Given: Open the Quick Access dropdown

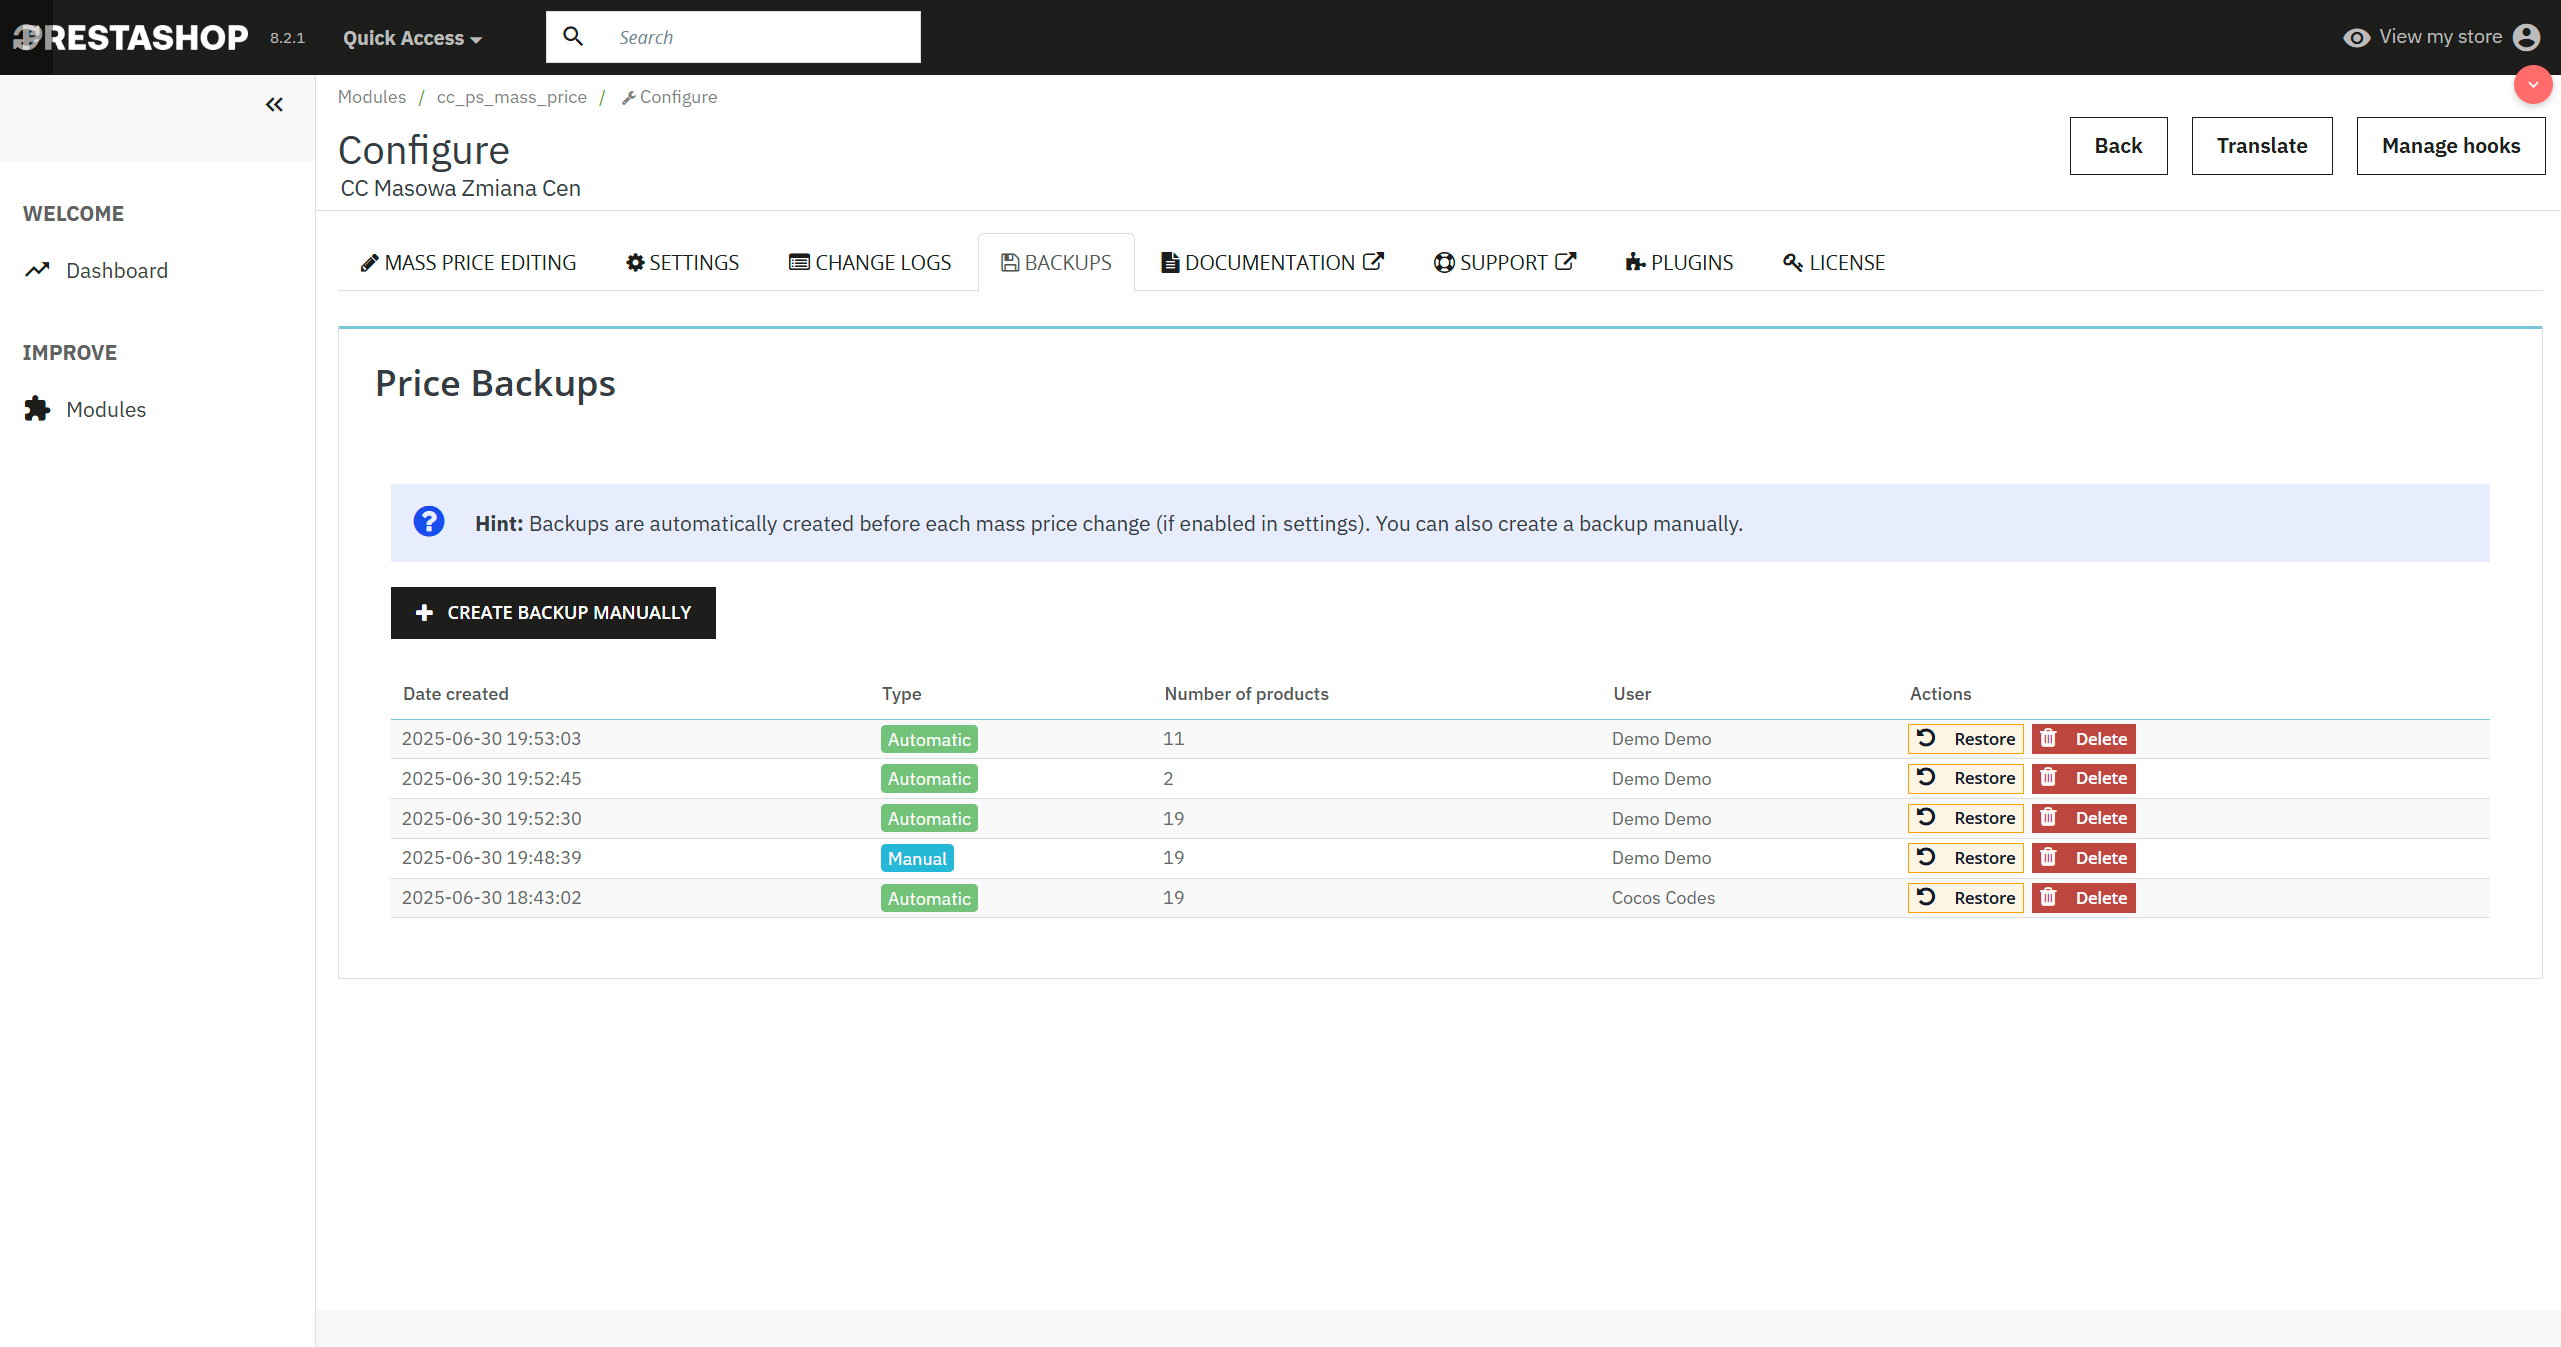Looking at the screenshot, I should [x=412, y=38].
